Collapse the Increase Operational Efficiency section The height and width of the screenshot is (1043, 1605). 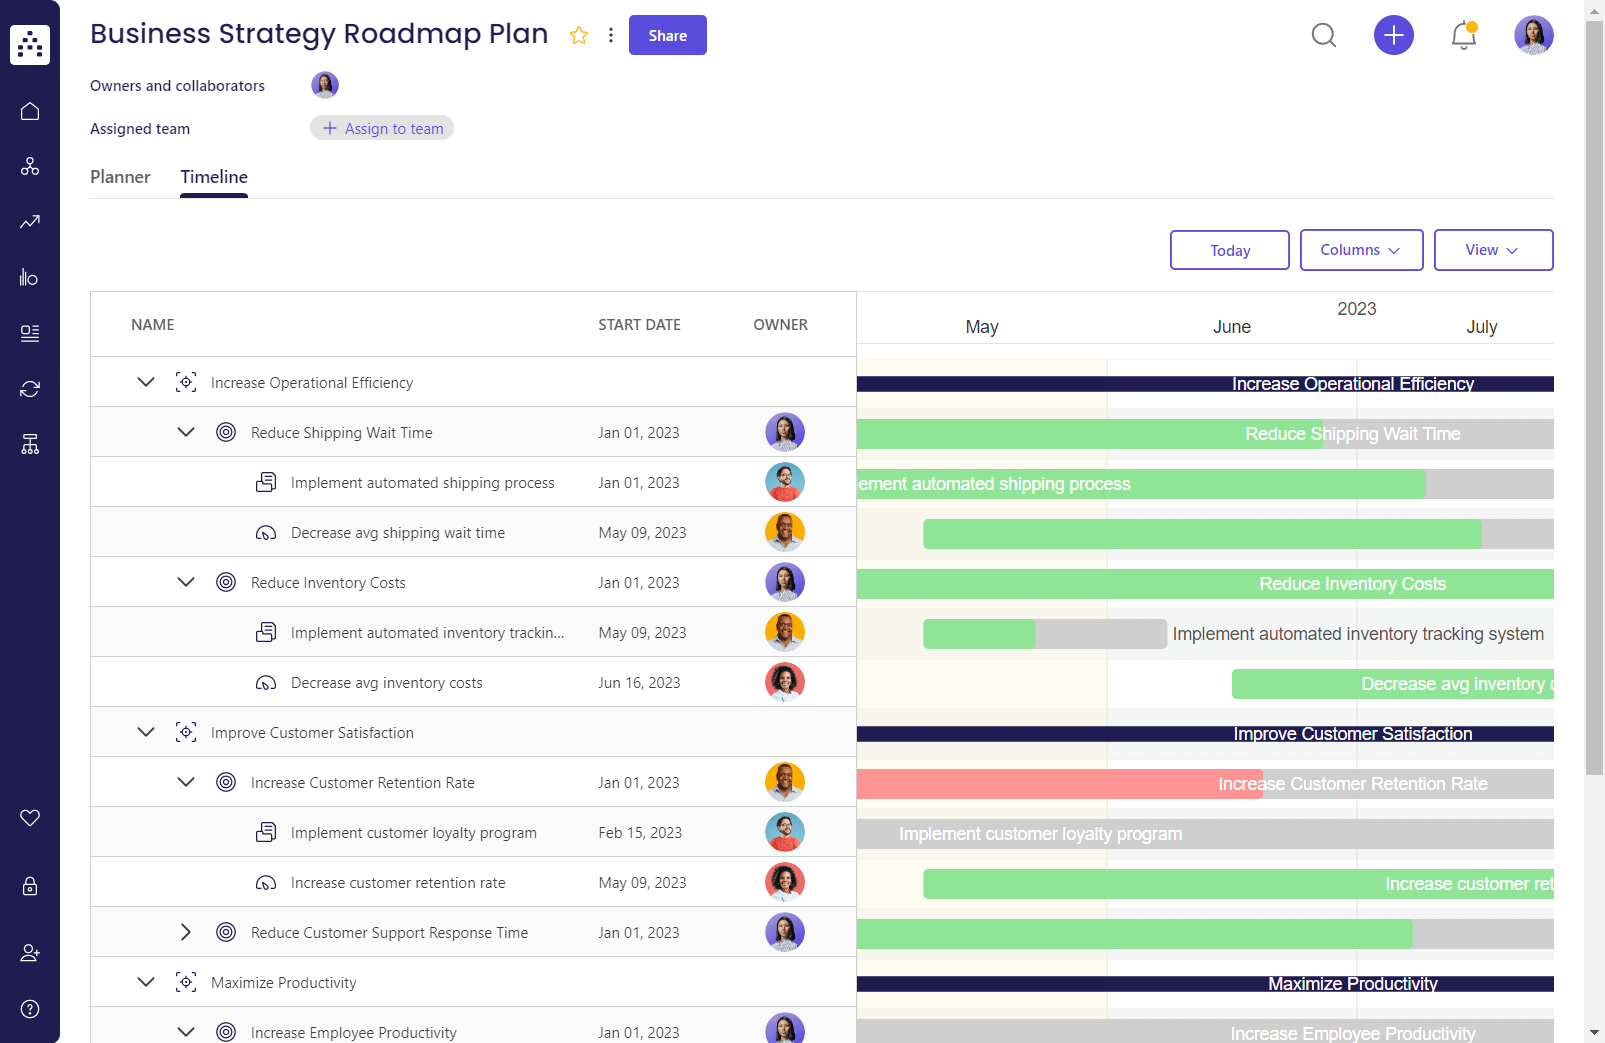pyautogui.click(x=146, y=382)
